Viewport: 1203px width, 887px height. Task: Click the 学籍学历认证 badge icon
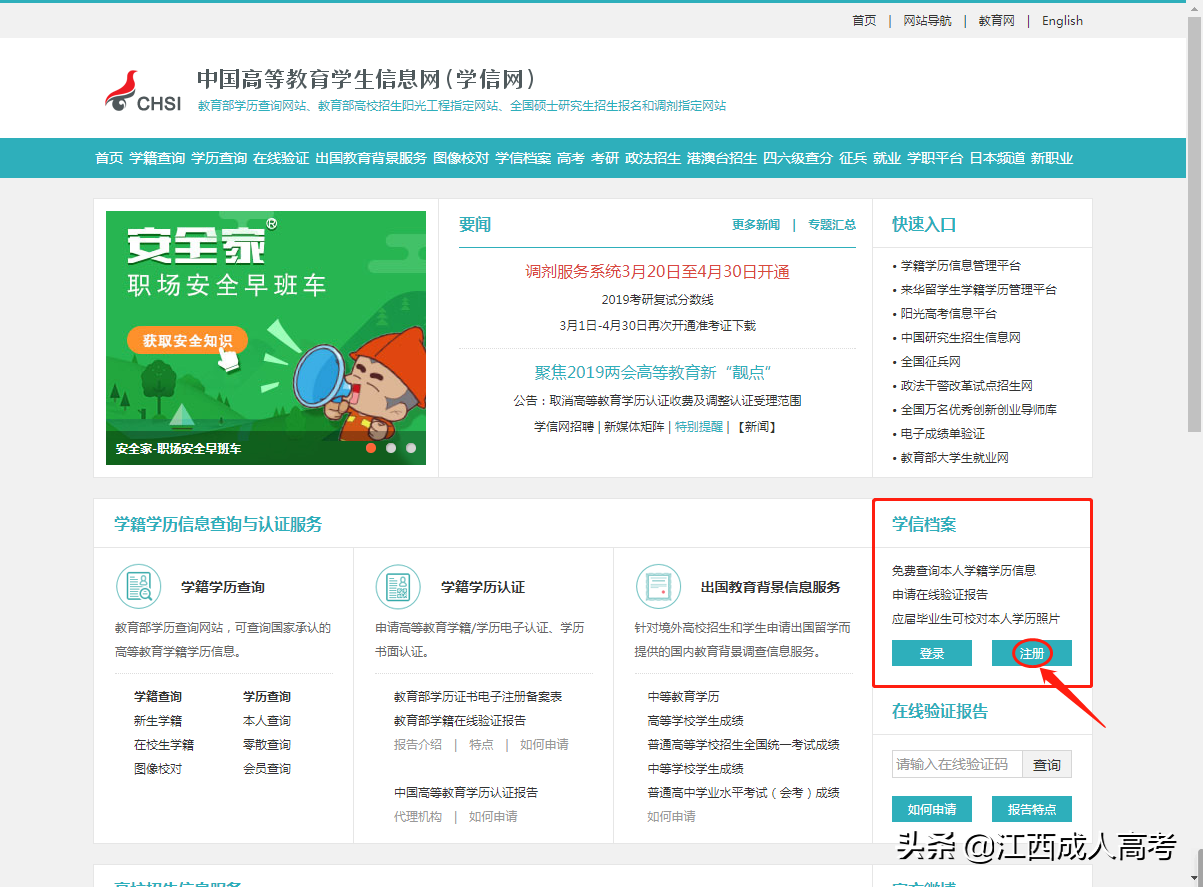tap(399, 587)
